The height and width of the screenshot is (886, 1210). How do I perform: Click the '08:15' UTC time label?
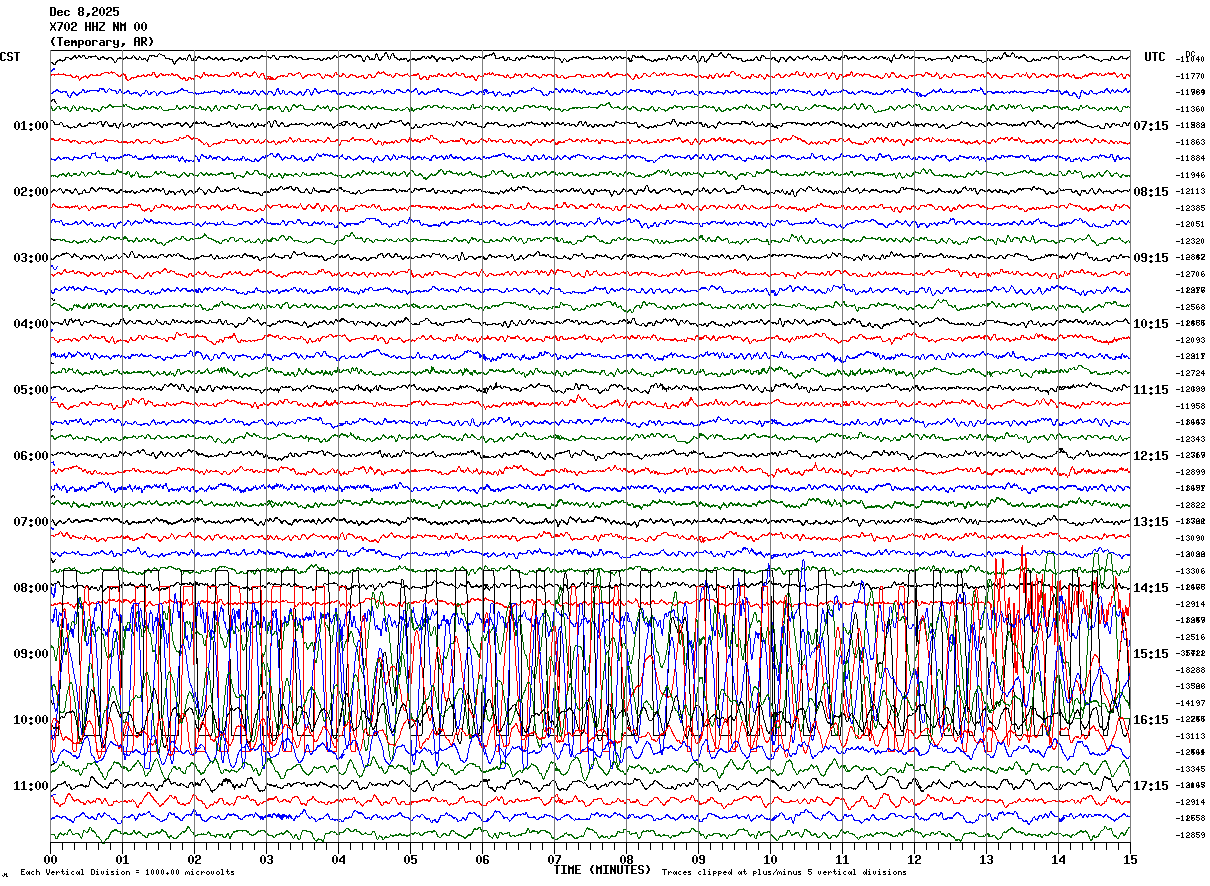1151,192
